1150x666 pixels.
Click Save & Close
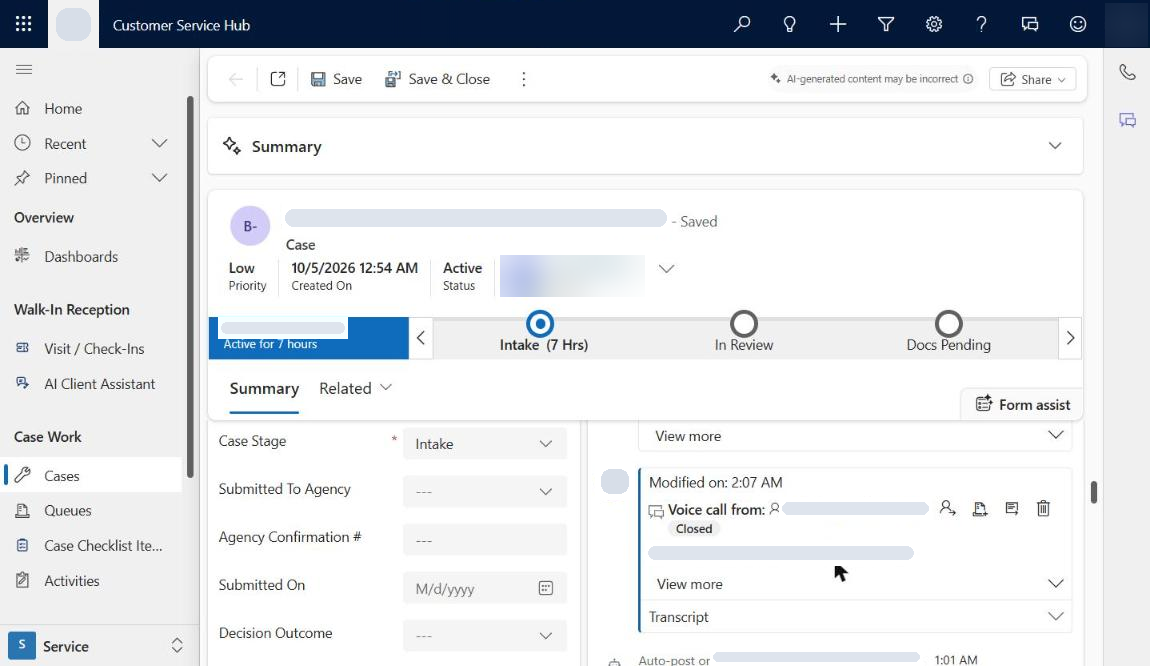click(437, 79)
